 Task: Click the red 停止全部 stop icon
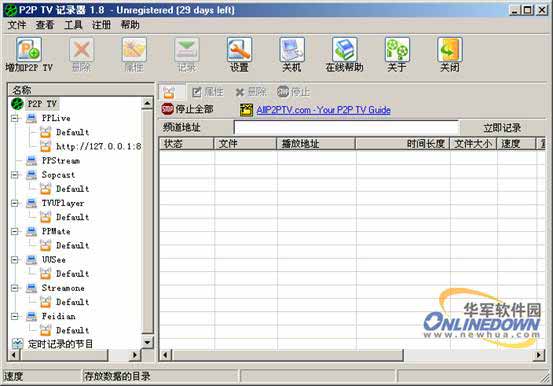[x=168, y=109]
